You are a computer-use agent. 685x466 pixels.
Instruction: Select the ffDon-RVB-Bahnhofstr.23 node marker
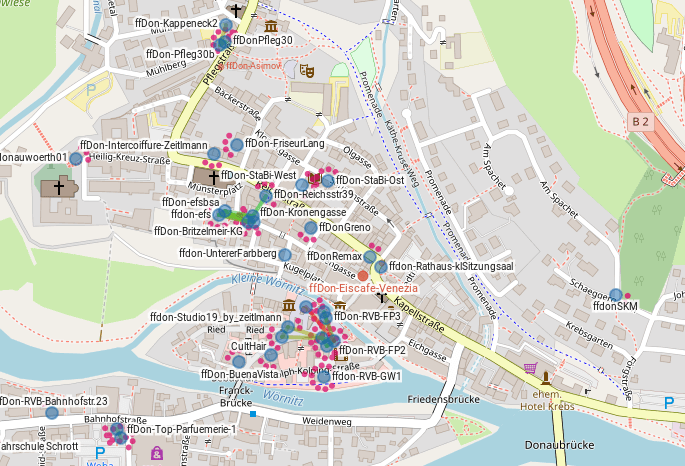(x=52, y=413)
